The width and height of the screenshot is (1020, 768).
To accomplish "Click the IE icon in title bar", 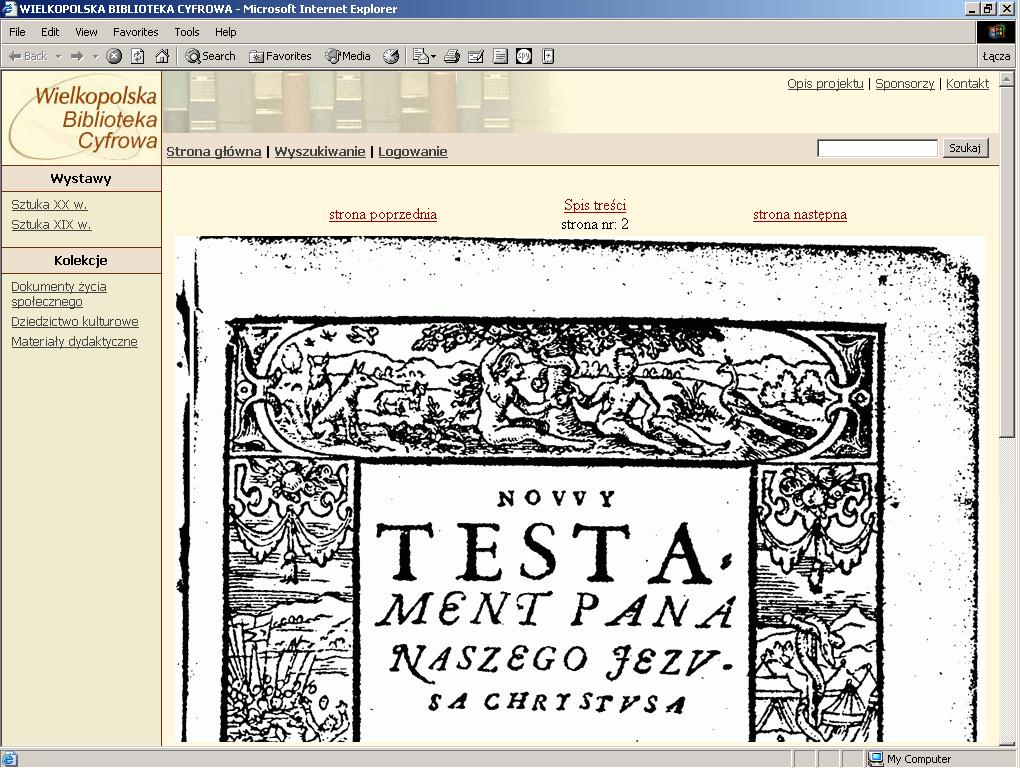I will tap(9, 8).
